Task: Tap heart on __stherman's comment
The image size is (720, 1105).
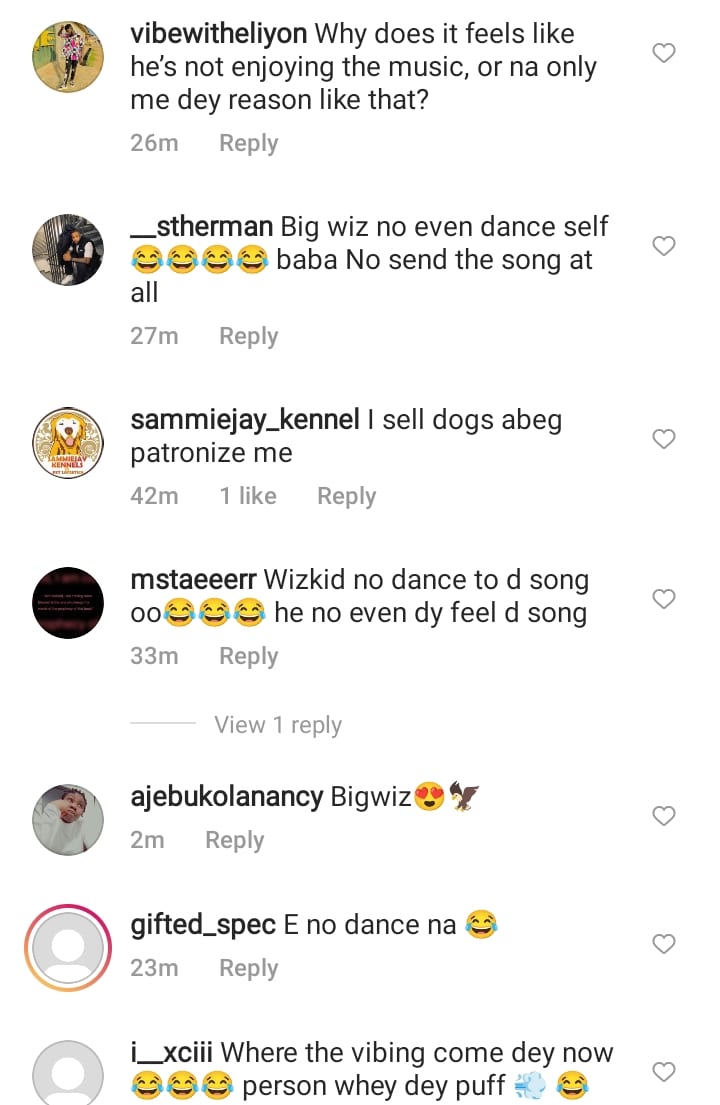Action: (664, 246)
